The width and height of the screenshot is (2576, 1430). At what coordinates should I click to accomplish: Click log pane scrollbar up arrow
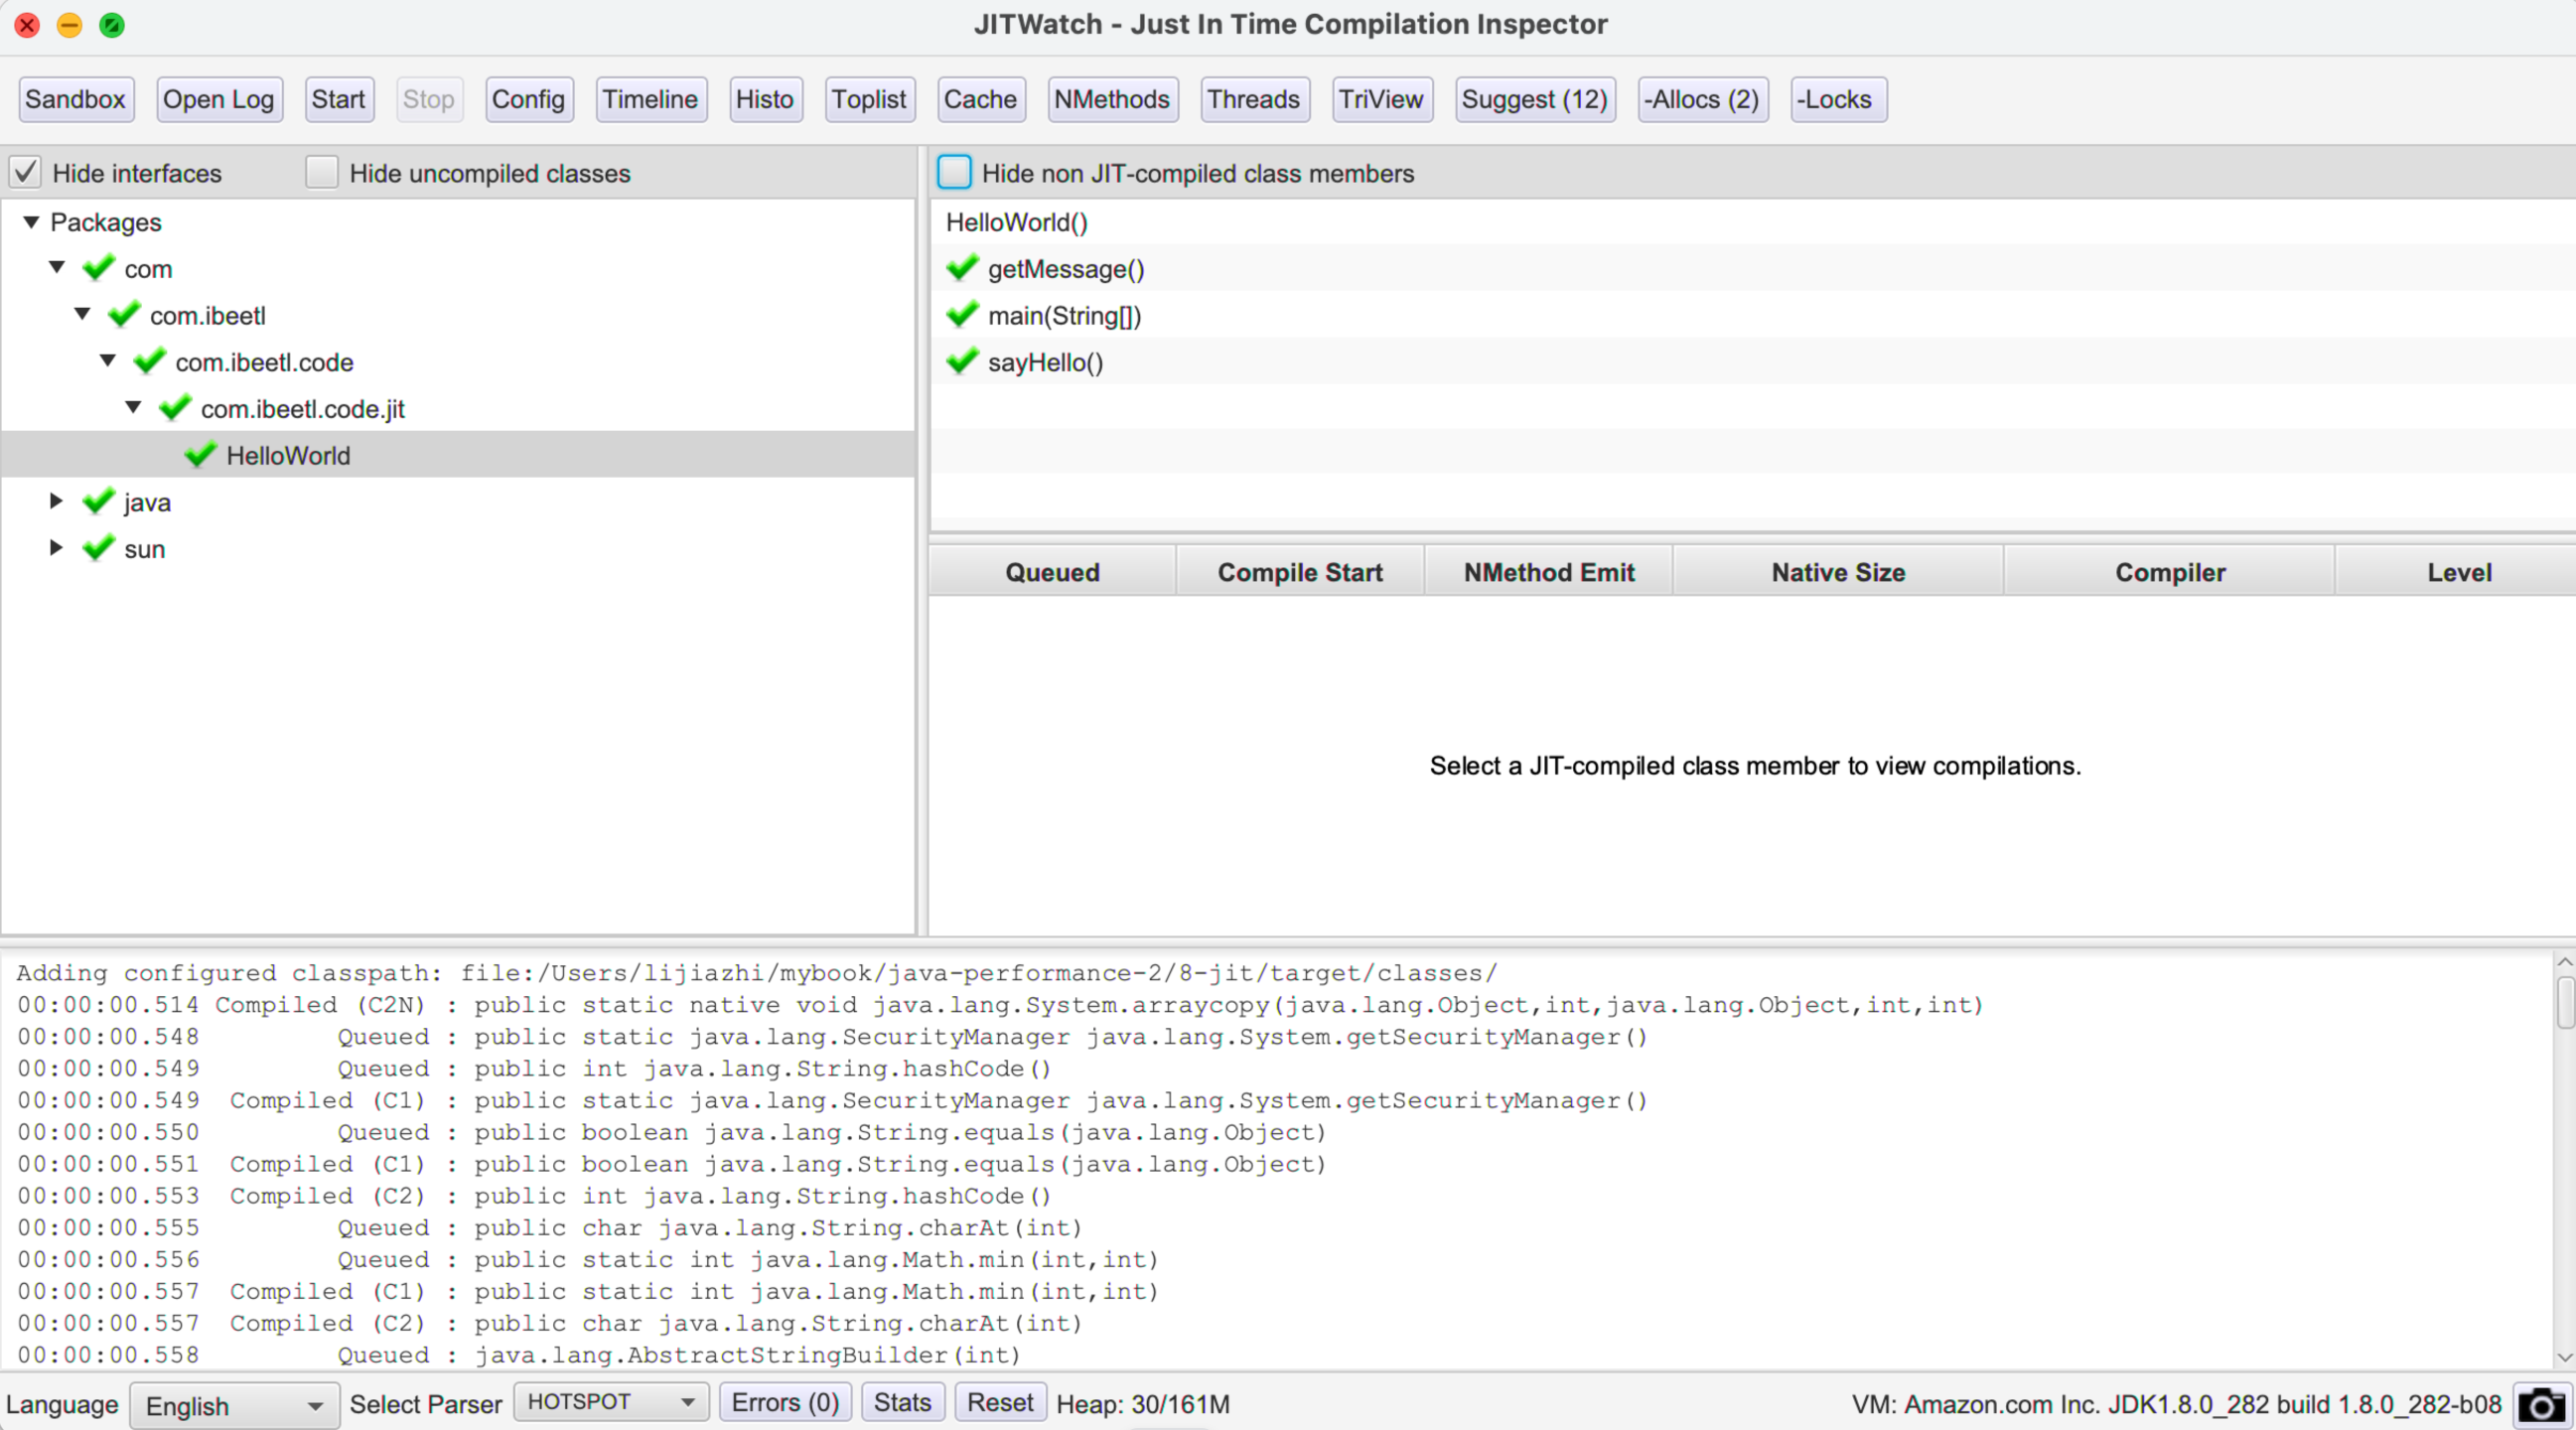tap(2564, 962)
